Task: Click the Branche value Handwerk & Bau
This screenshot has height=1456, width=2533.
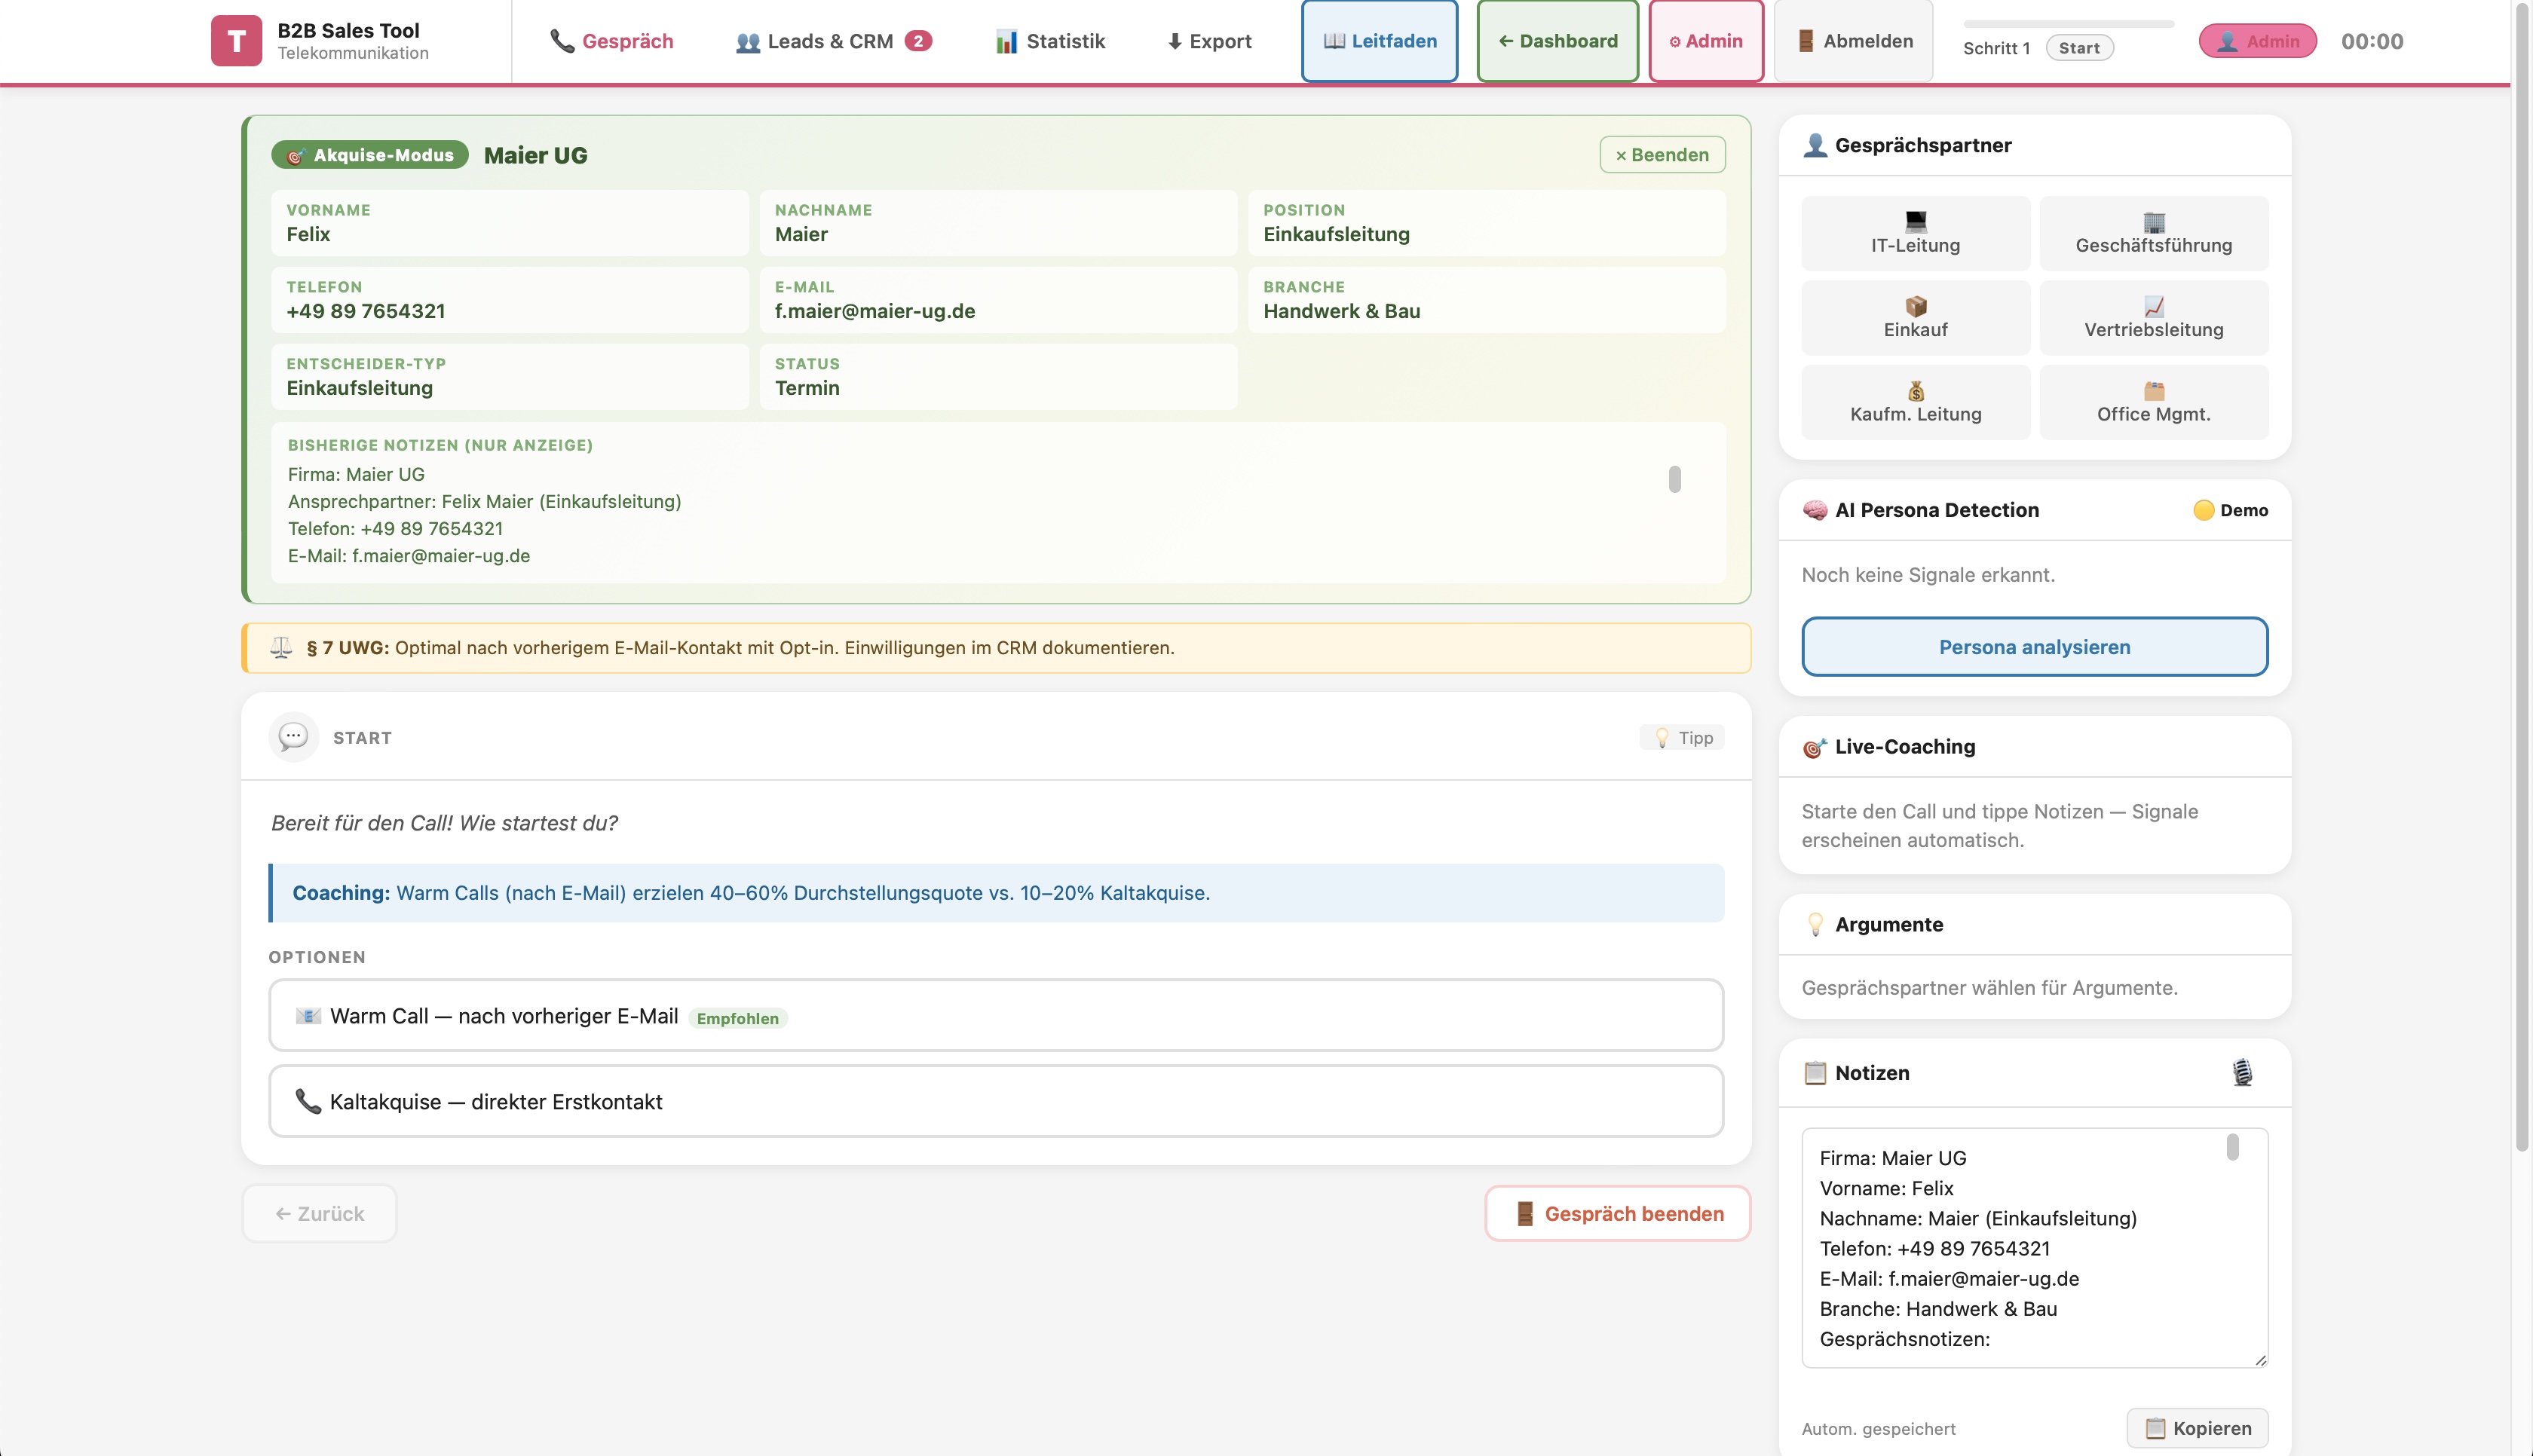Action: click(1341, 311)
